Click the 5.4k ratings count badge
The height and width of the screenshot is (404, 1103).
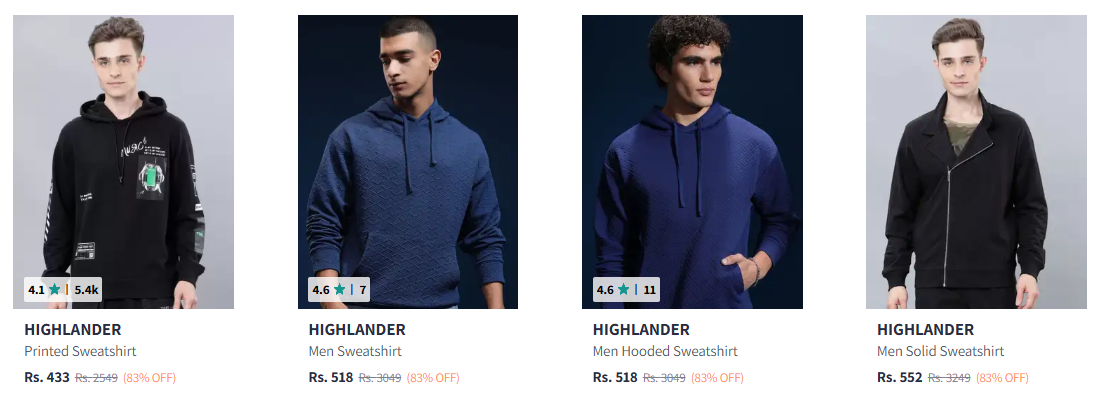(x=87, y=289)
